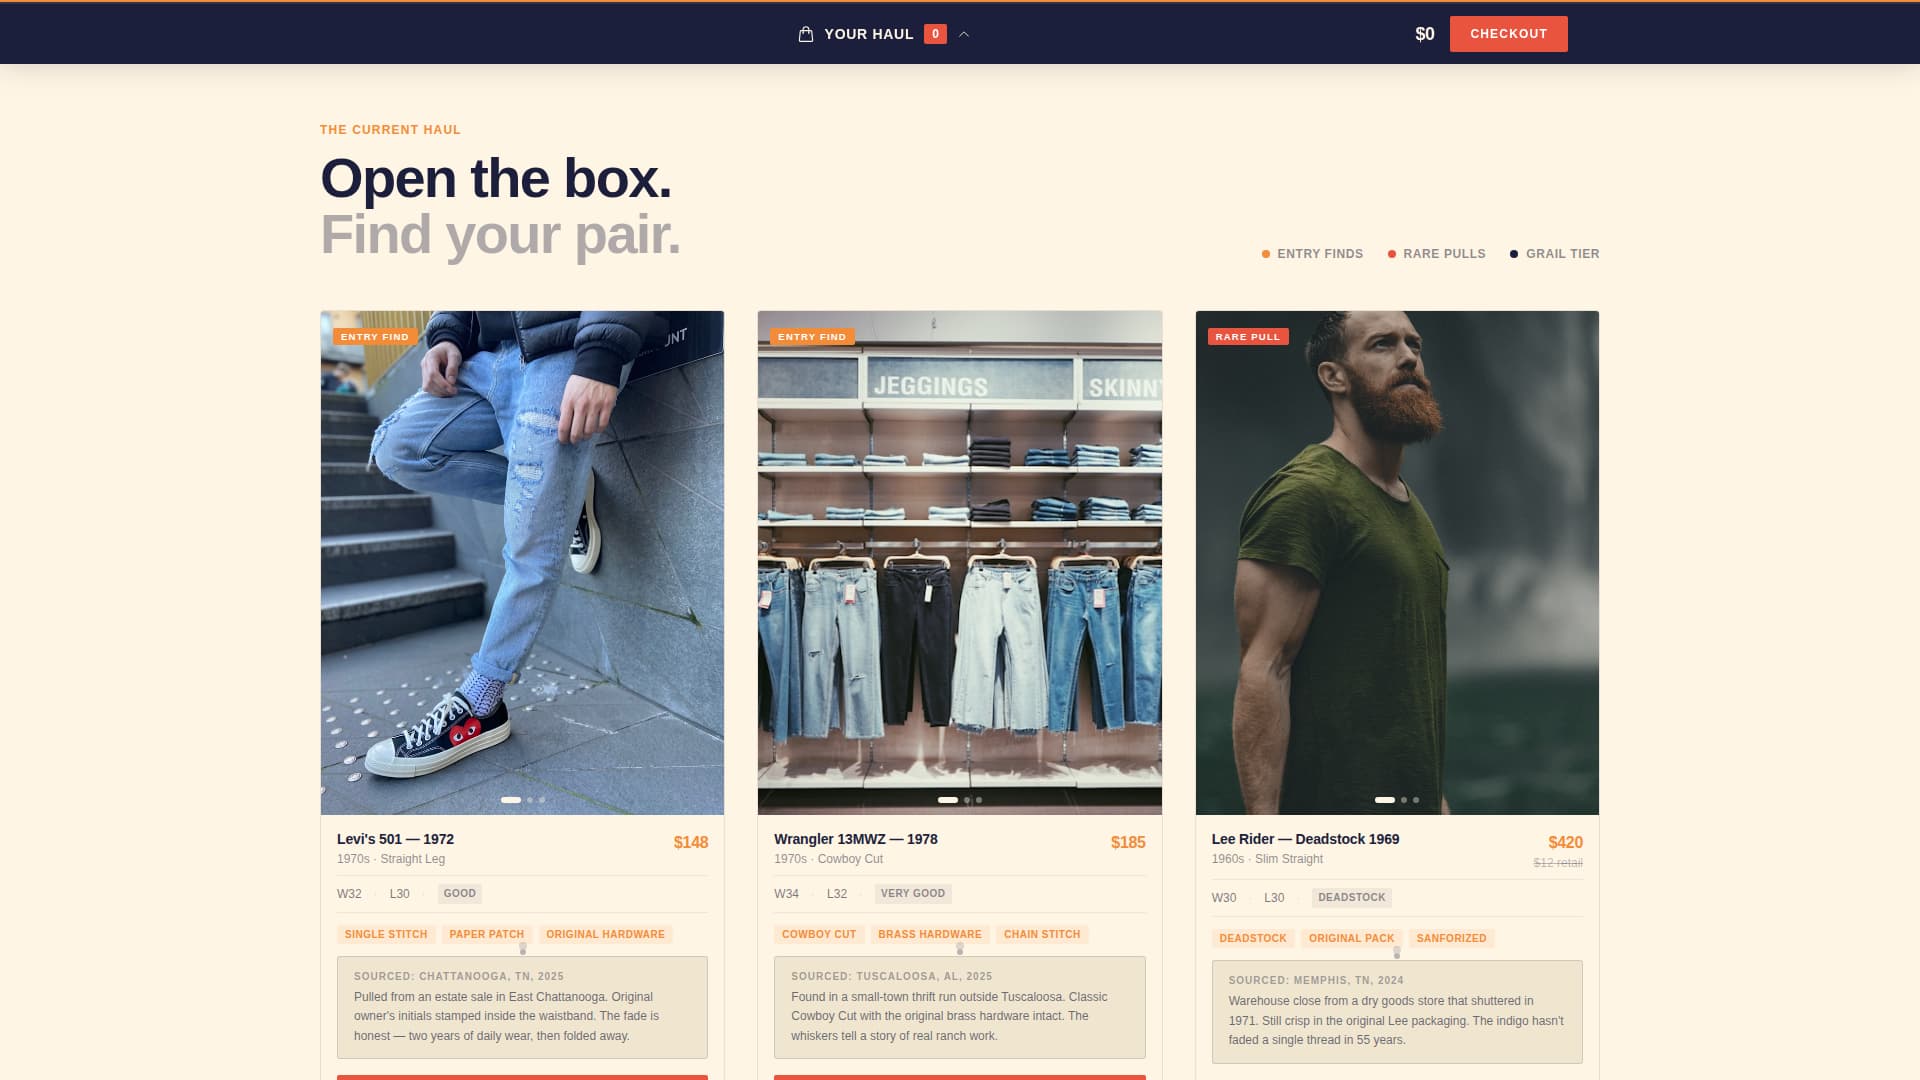1920x1080 pixels.
Task: Click the SINGLE STITCH tag
Action: pos(386,935)
